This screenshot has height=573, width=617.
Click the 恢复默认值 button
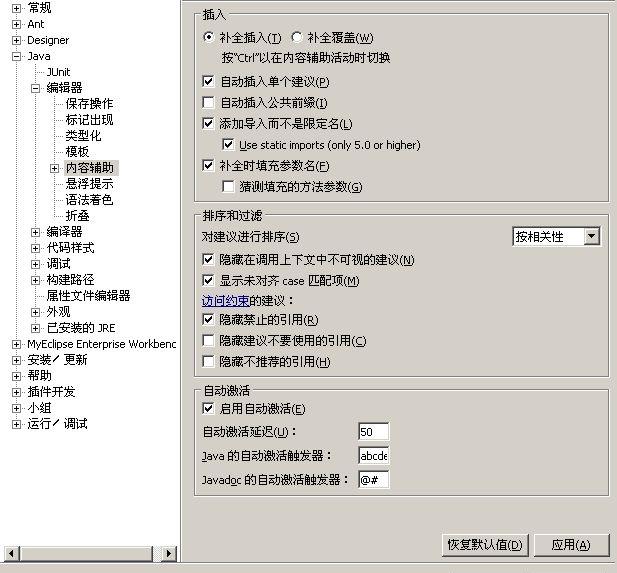(485, 545)
